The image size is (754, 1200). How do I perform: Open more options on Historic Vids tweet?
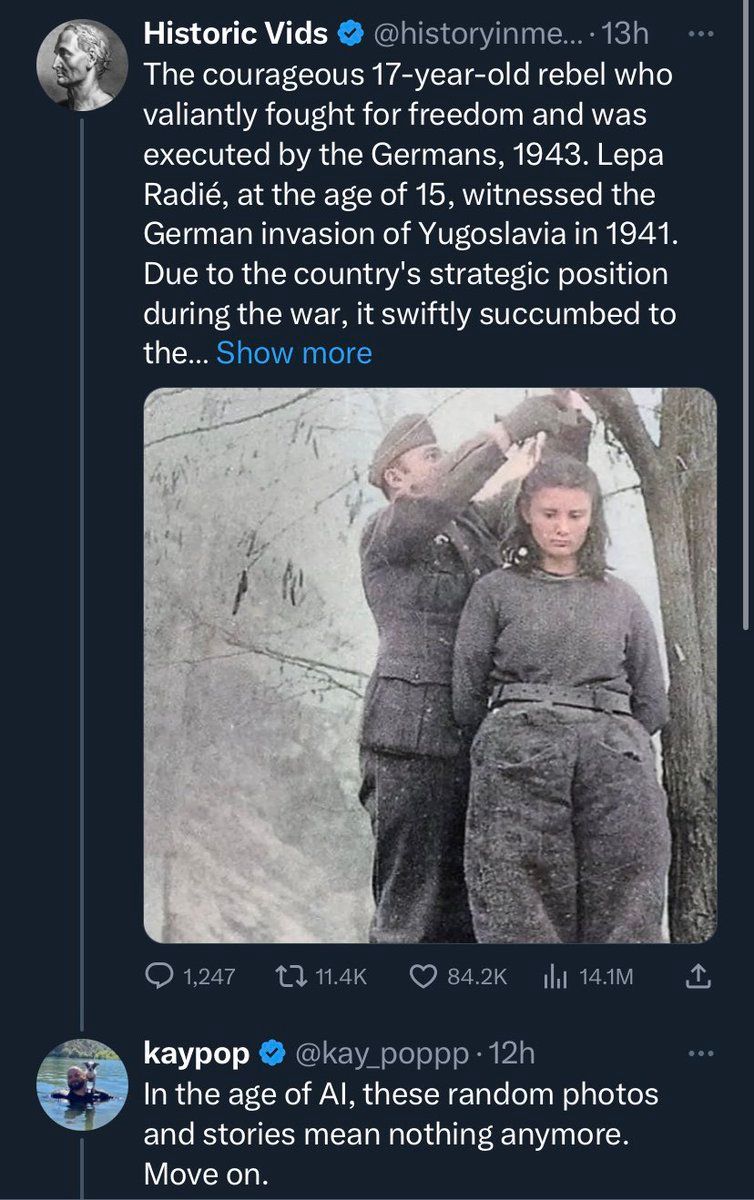[x=704, y=32]
